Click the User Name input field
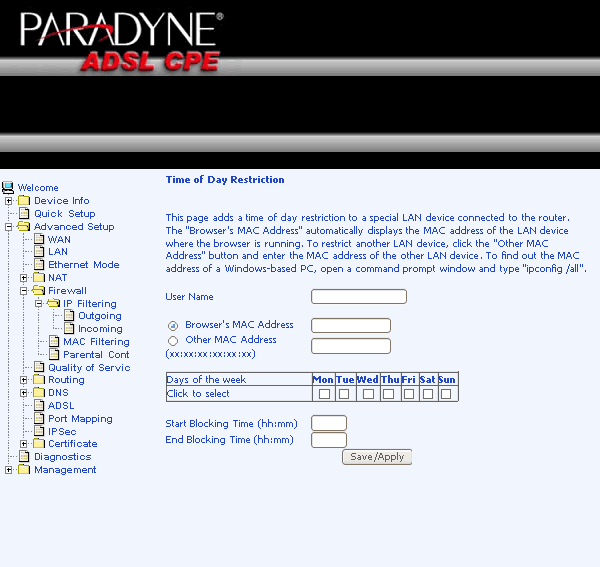 coord(359,297)
